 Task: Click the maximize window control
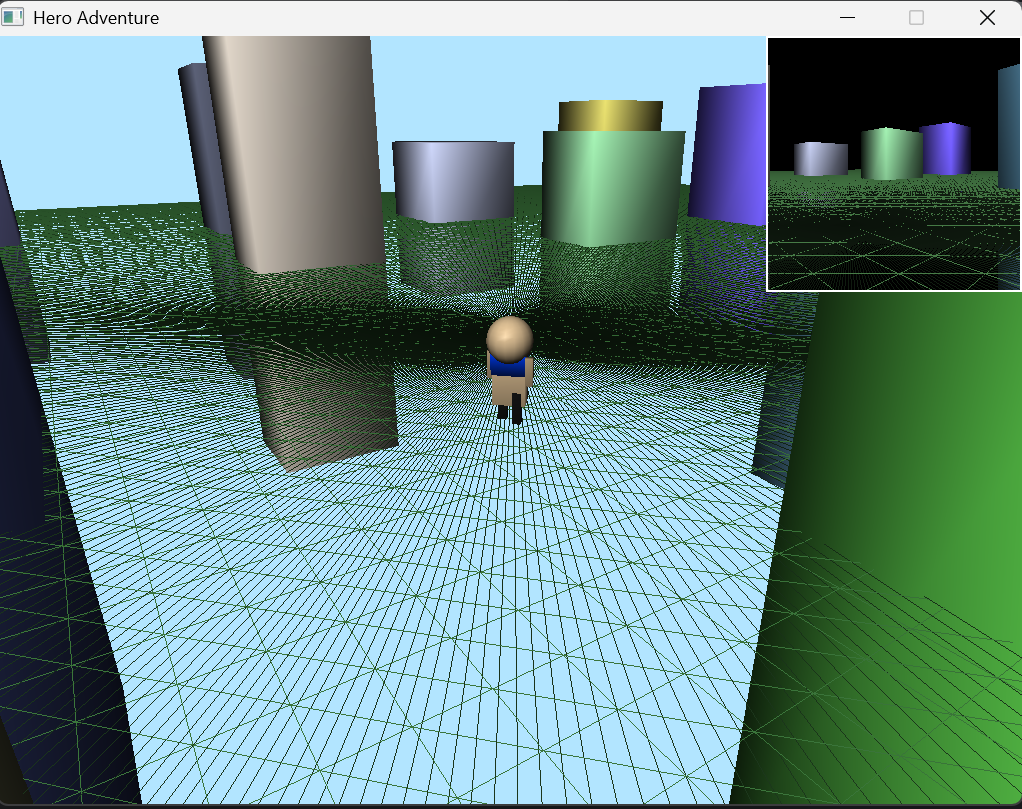[916, 17]
